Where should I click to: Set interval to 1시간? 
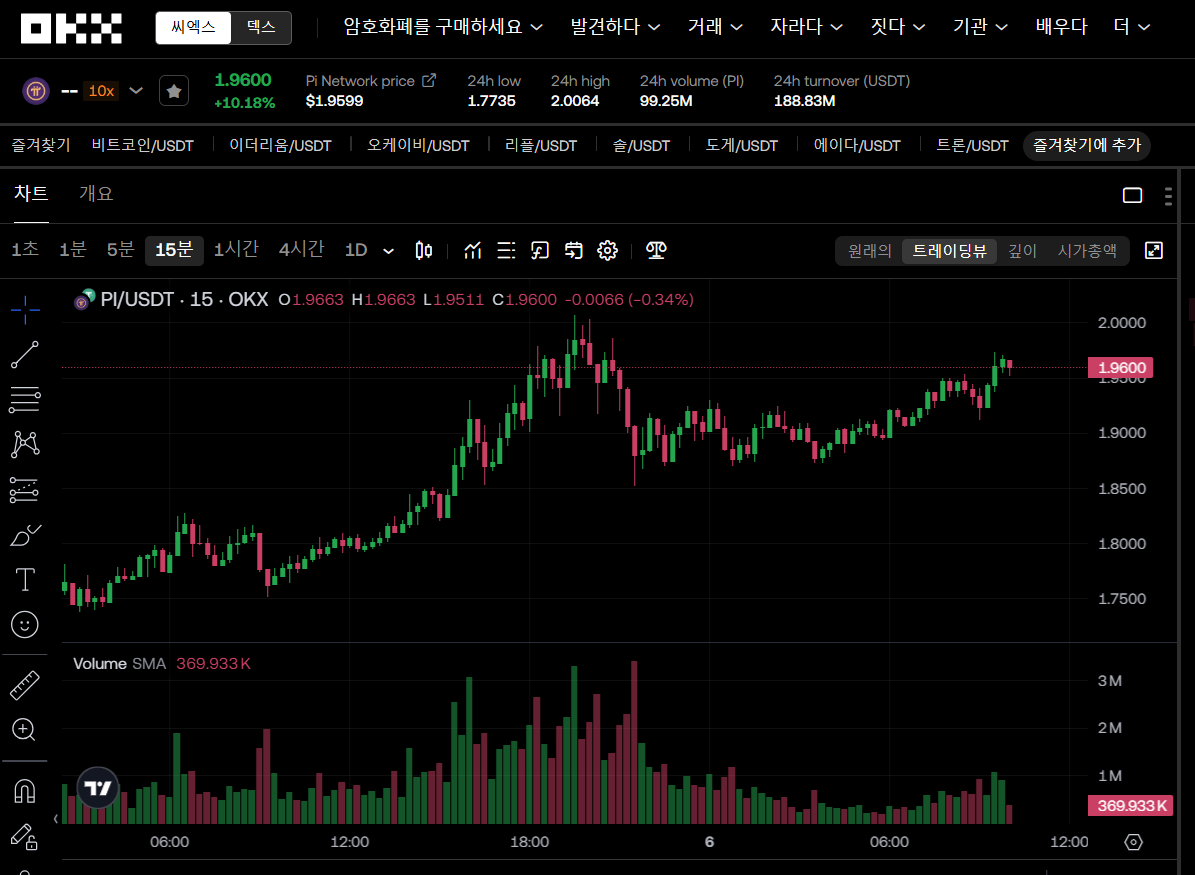pos(236,249)
